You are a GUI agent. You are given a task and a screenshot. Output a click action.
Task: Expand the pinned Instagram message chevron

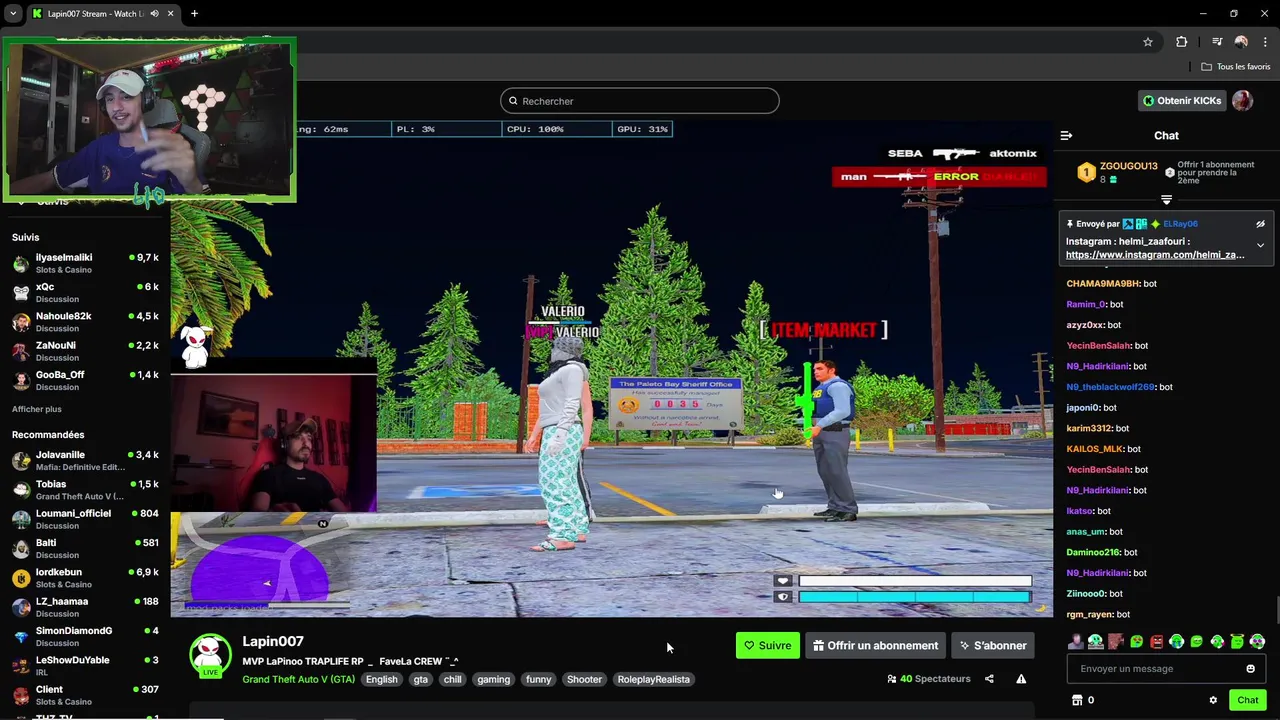click(x=1260, y=245)
